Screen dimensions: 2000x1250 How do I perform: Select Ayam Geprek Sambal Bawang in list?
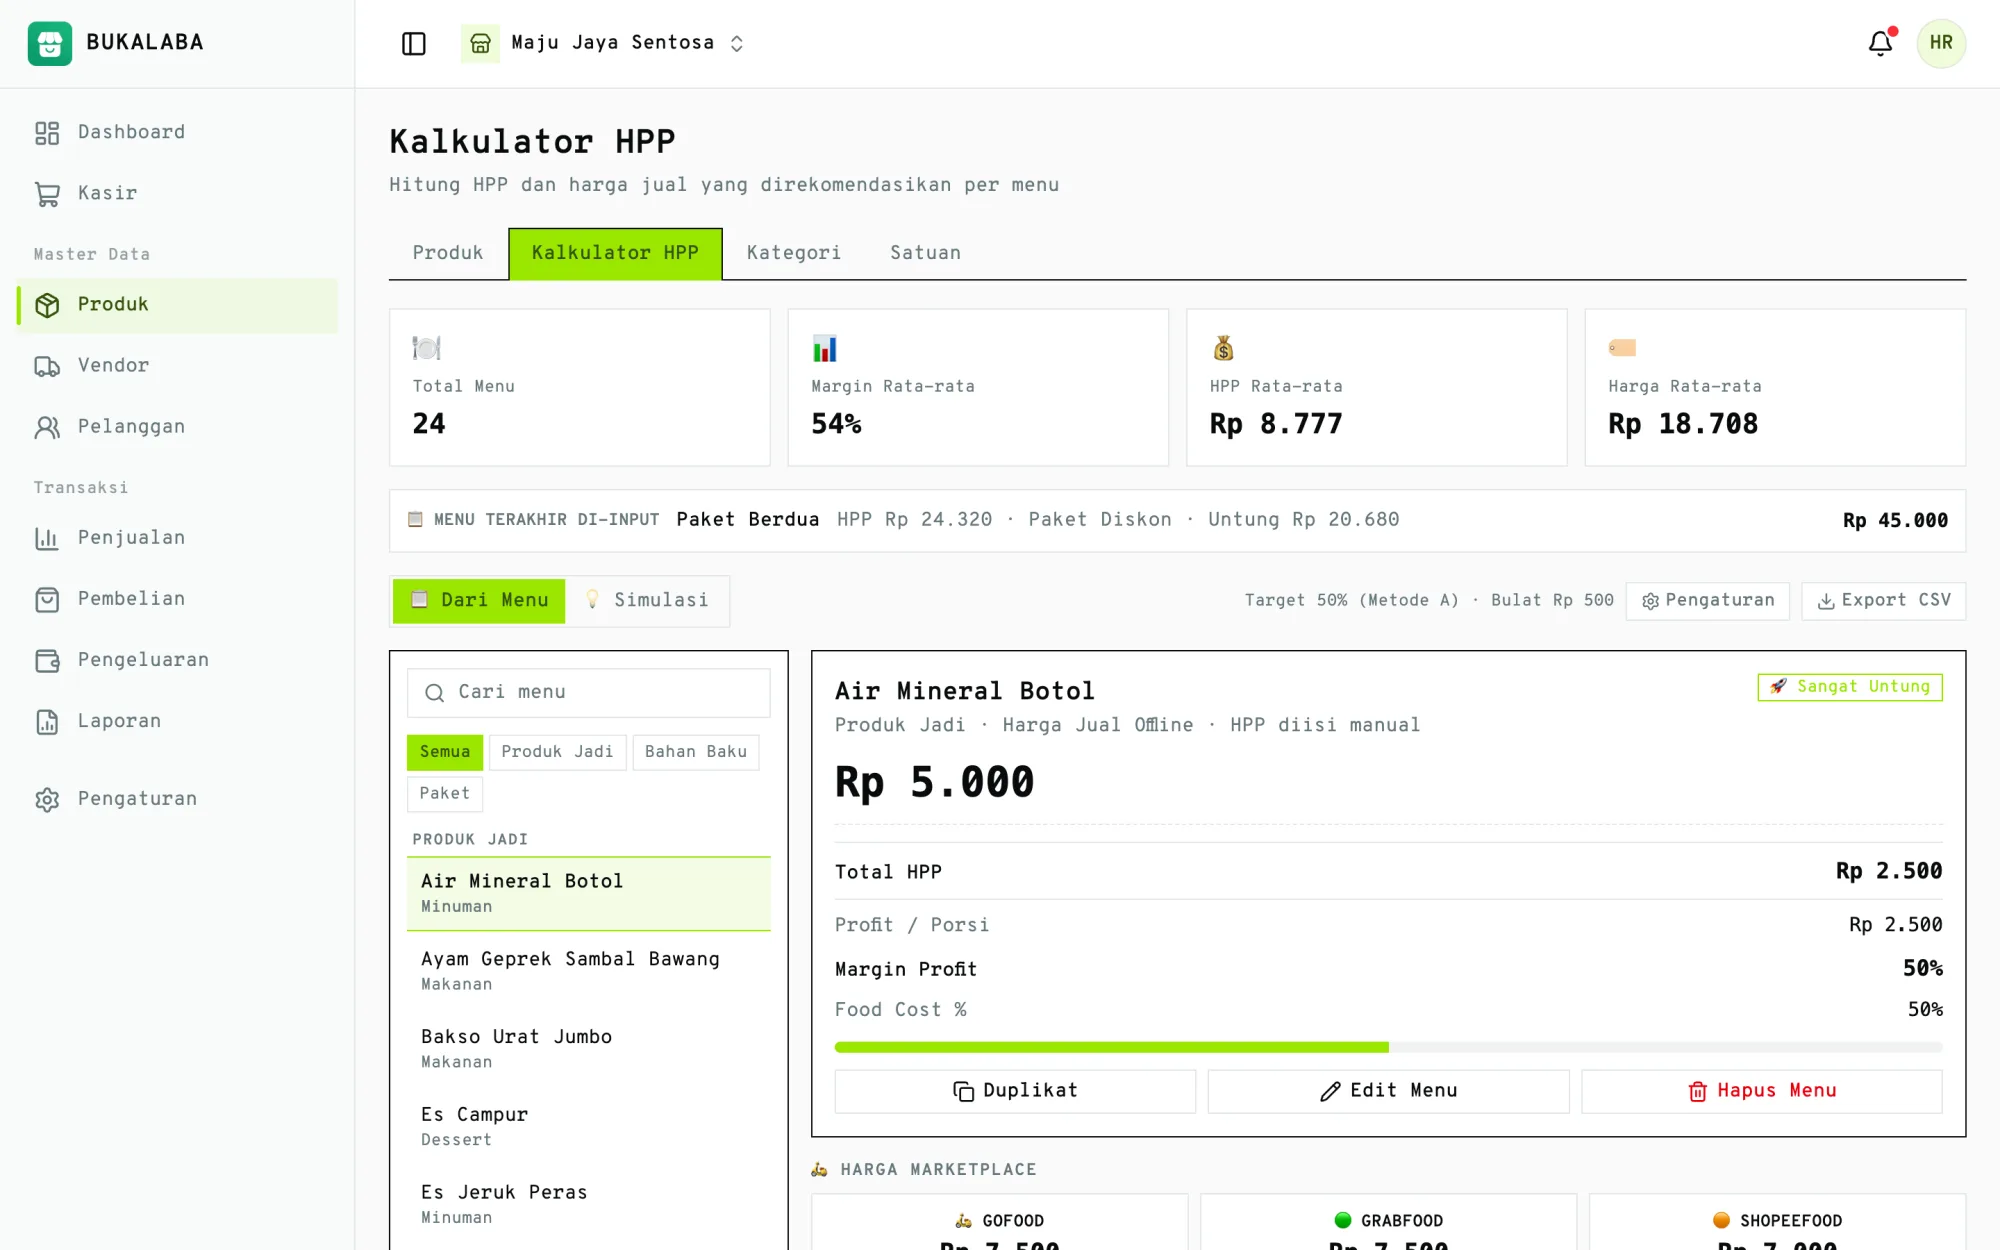click(589, 970)
